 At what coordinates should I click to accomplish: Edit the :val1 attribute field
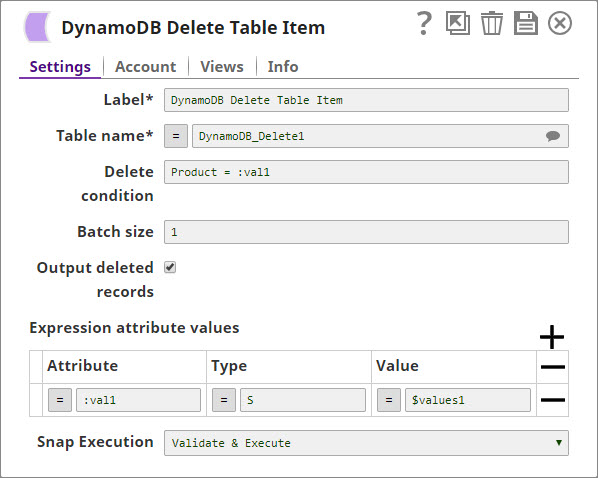(138, 400)
